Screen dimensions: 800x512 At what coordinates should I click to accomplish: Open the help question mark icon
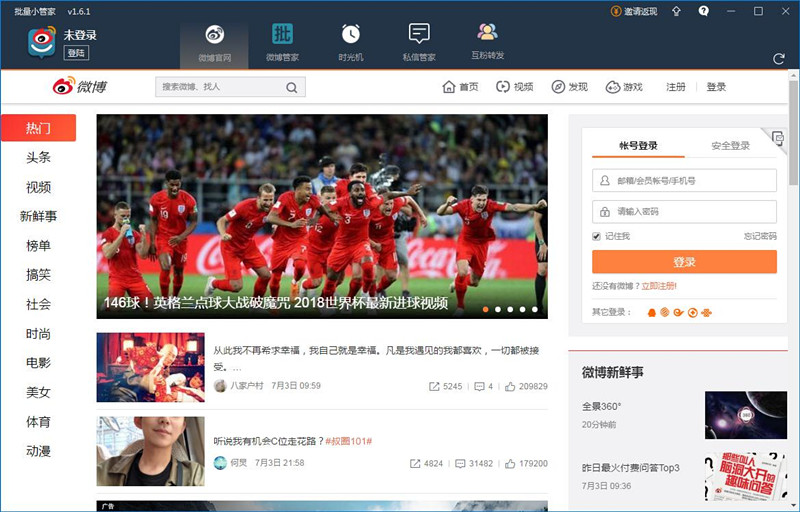click(x=704, y=11)
